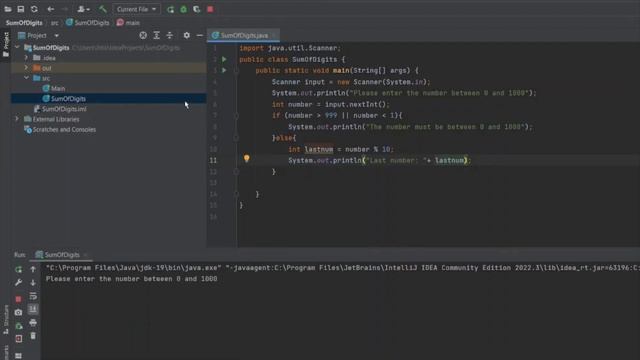This screenshot has width=640, height=360.
Task: Open the user profile dropdown in the toolbar
Action: tap(83, 9)
